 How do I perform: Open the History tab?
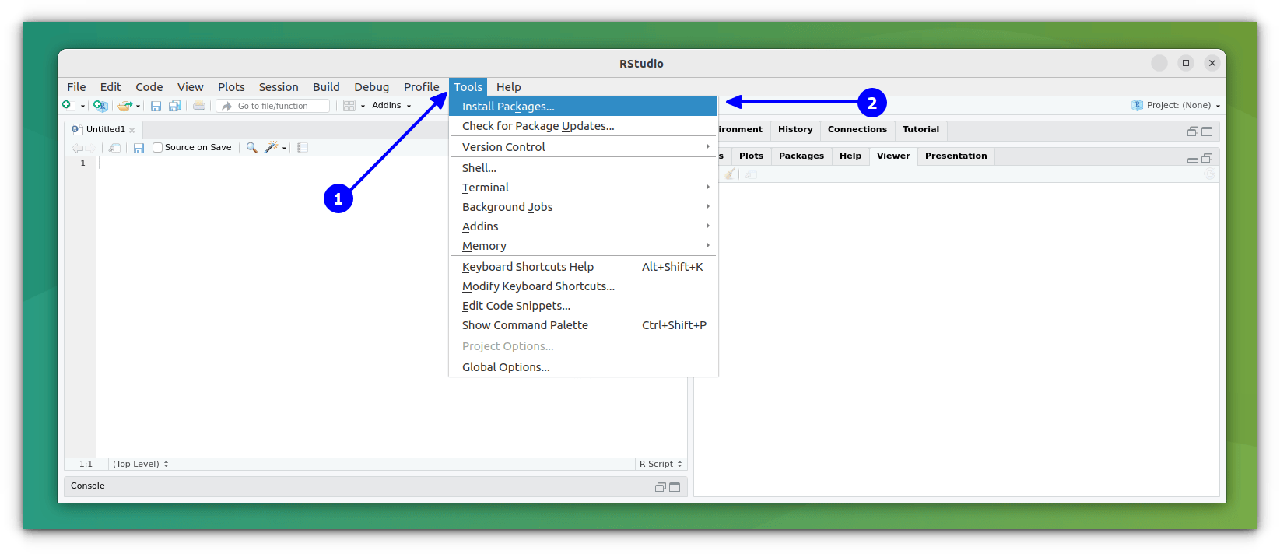795,129
